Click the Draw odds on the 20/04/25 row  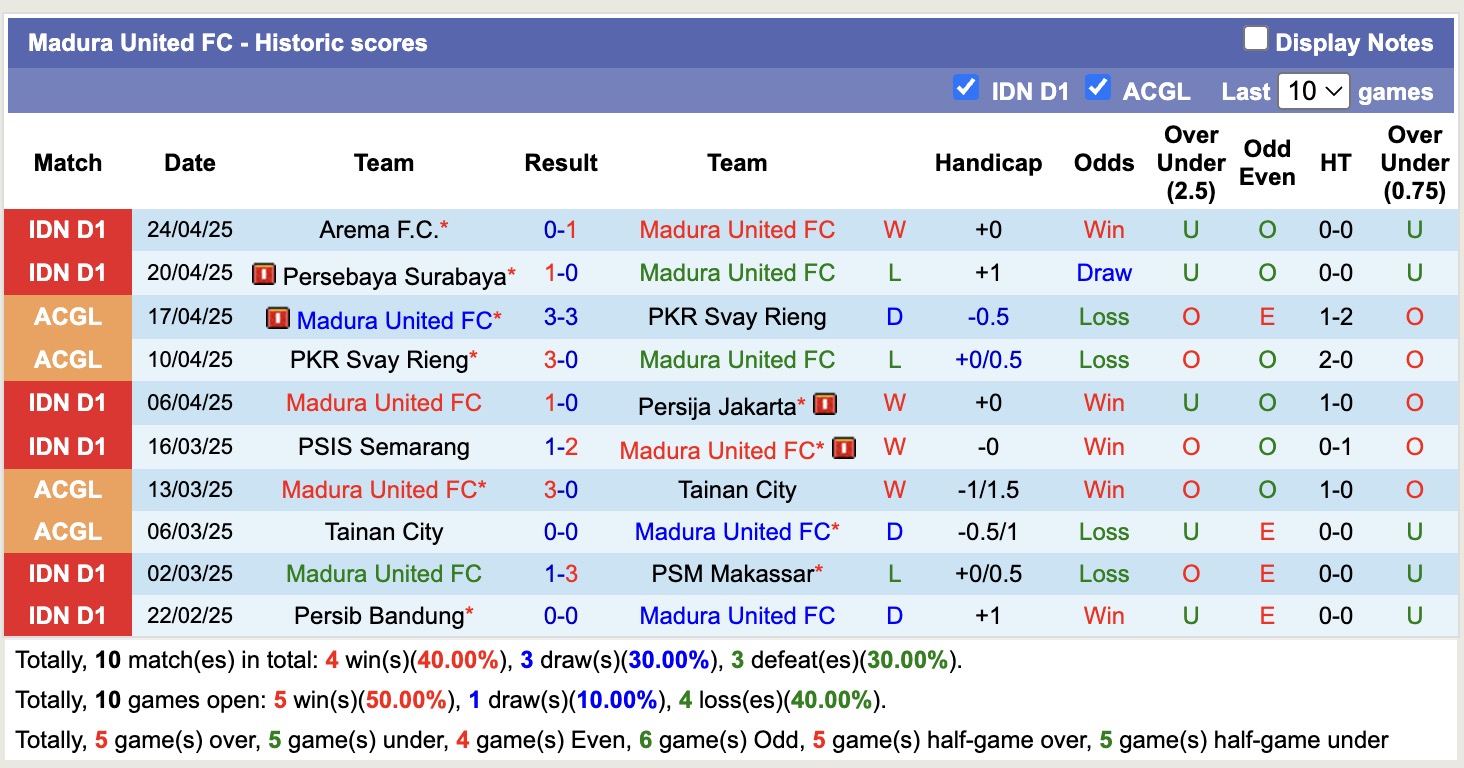click(x=1103, y=272)
